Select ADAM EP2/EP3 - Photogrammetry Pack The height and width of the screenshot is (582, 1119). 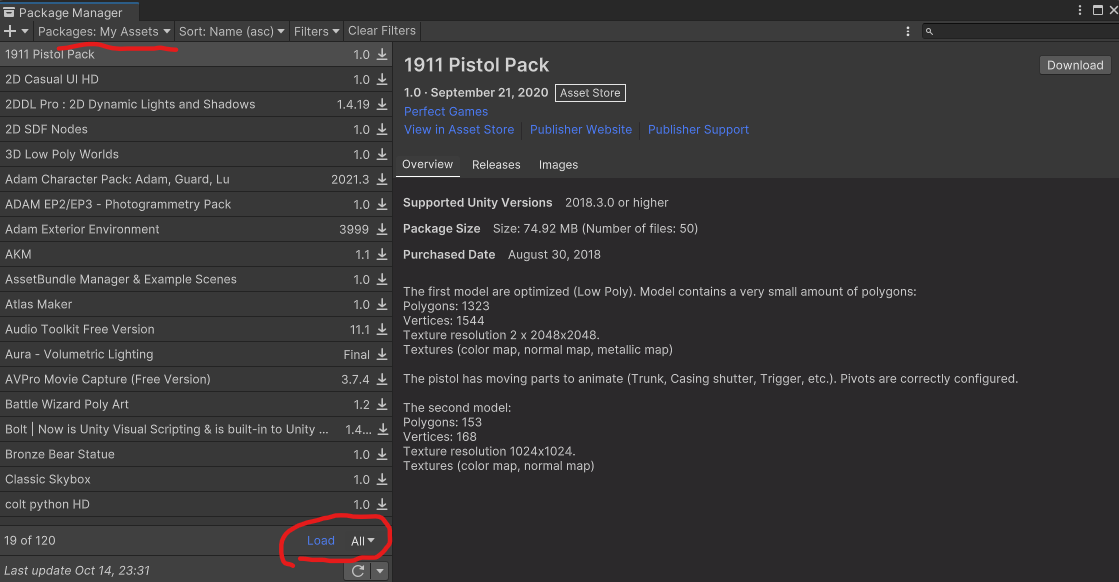point(196,204)
